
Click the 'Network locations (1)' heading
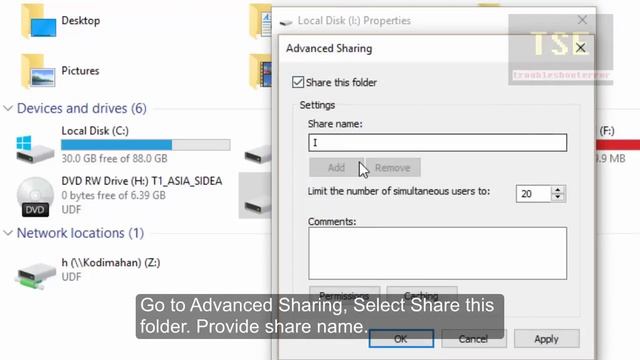[80, 233]
